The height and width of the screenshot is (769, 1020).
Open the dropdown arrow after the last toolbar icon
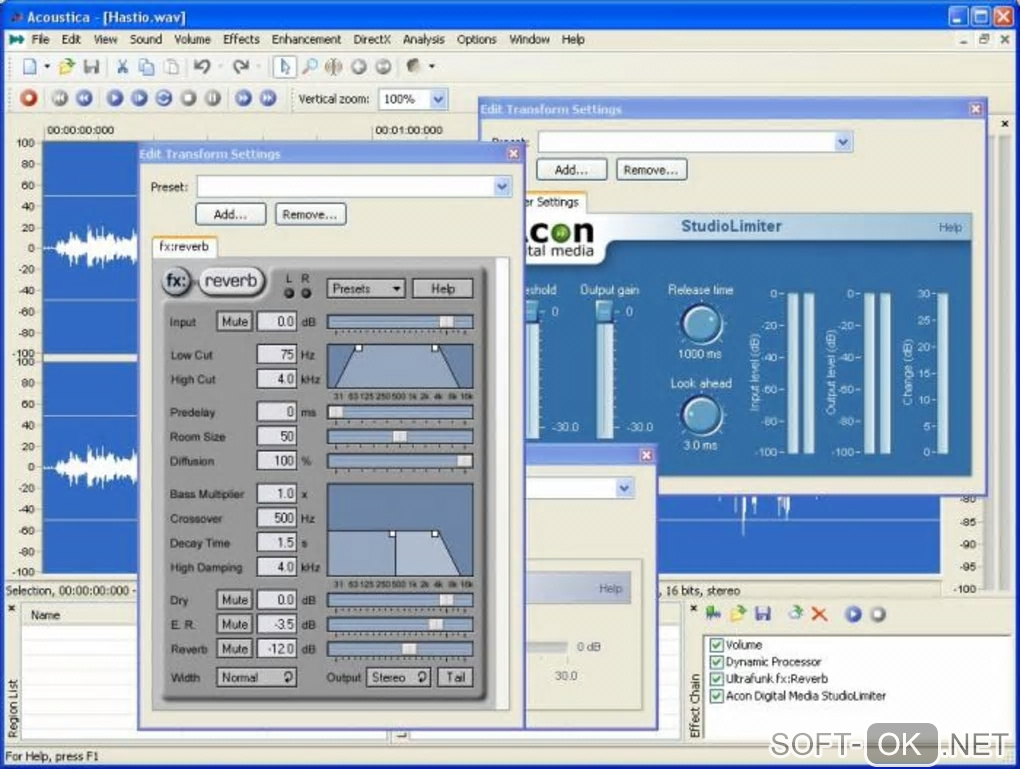coord(431,66)
